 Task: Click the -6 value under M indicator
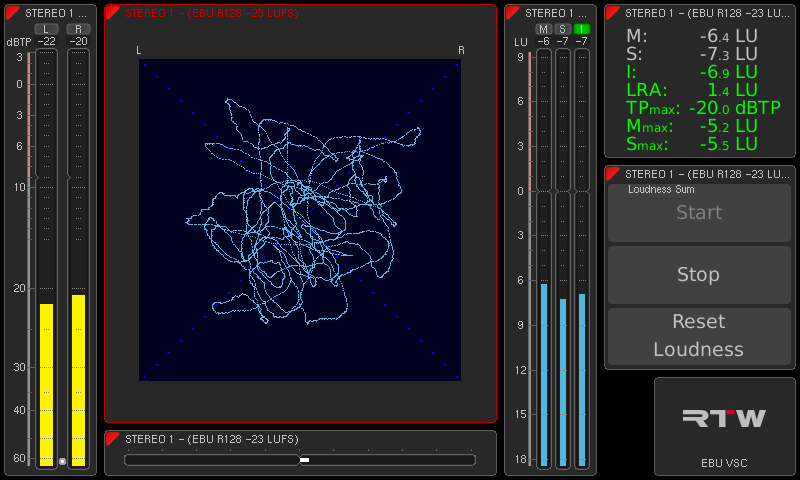(543, 41)
